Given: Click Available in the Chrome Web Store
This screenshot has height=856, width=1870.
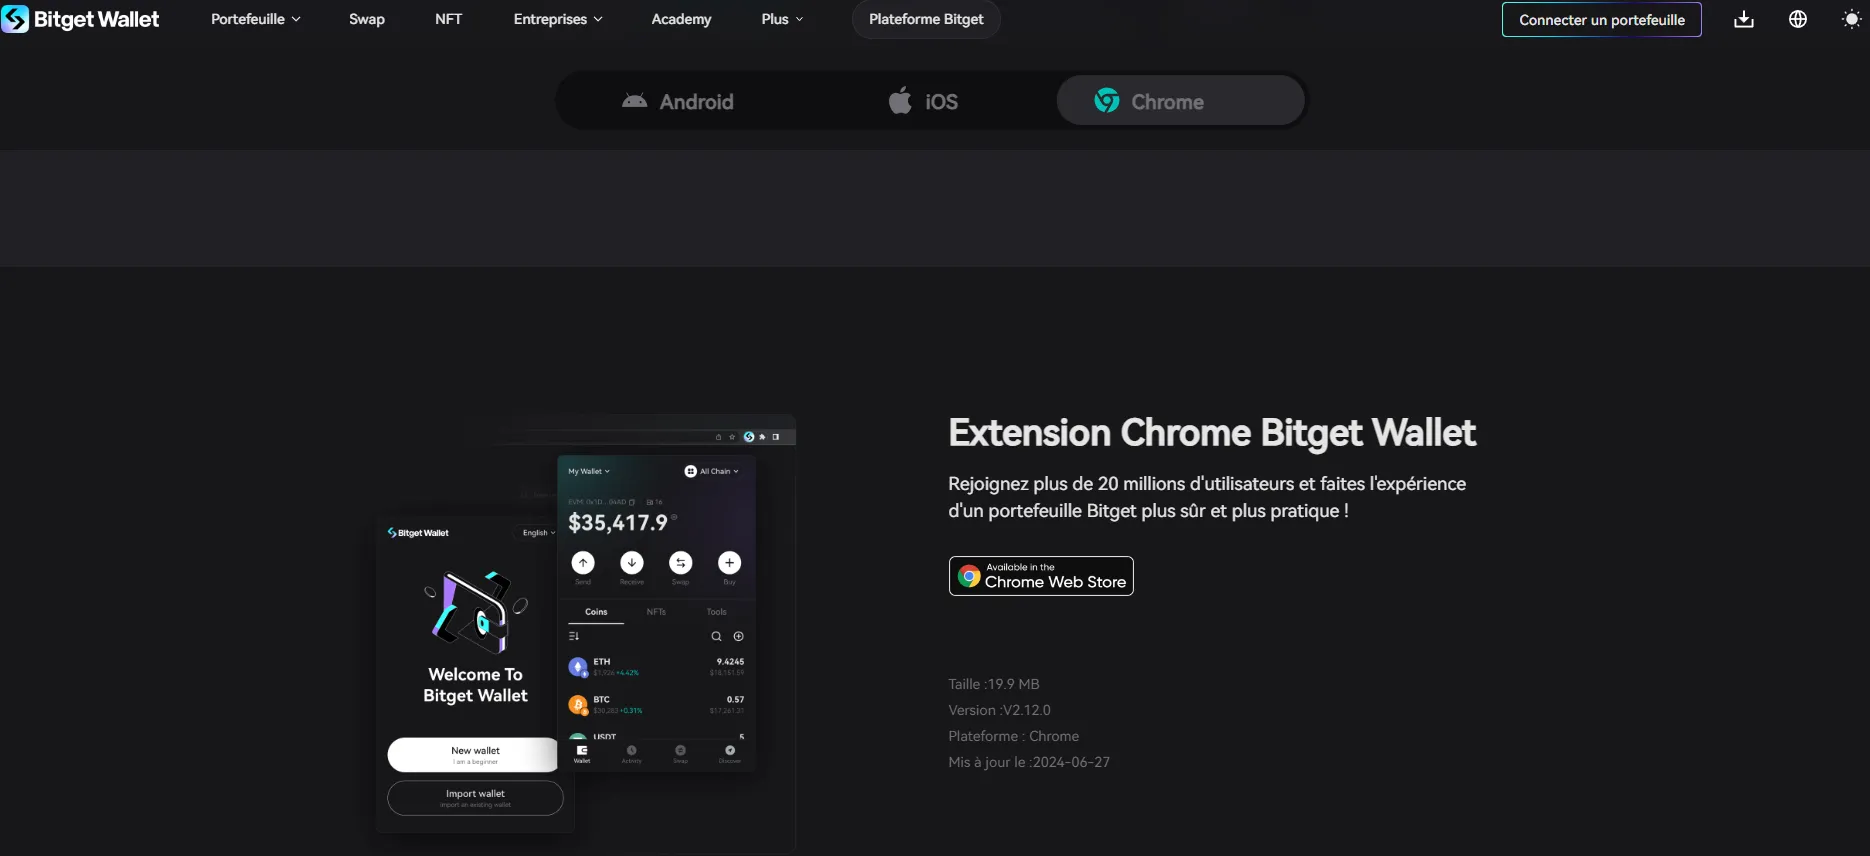Looking at the screenshot, I should pyautogui.click(x=1041, y=576).
